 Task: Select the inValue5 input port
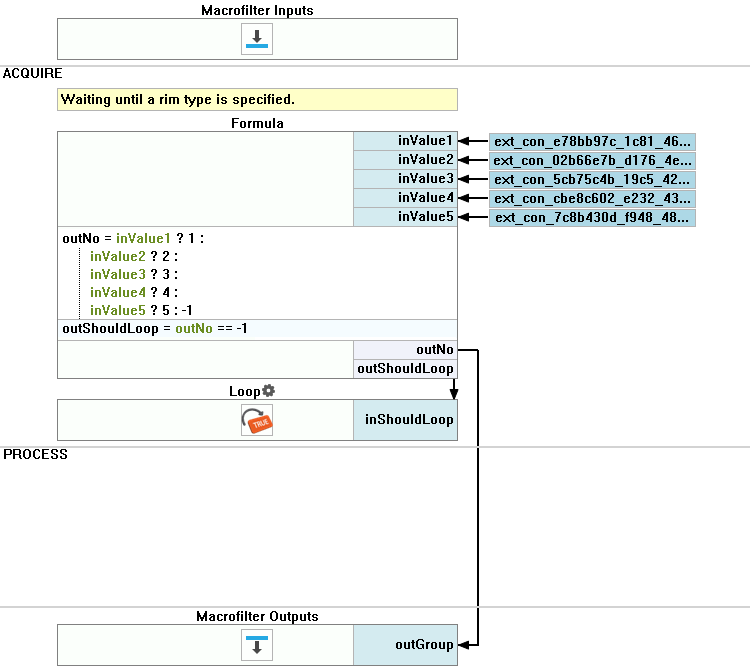(405, 217)
